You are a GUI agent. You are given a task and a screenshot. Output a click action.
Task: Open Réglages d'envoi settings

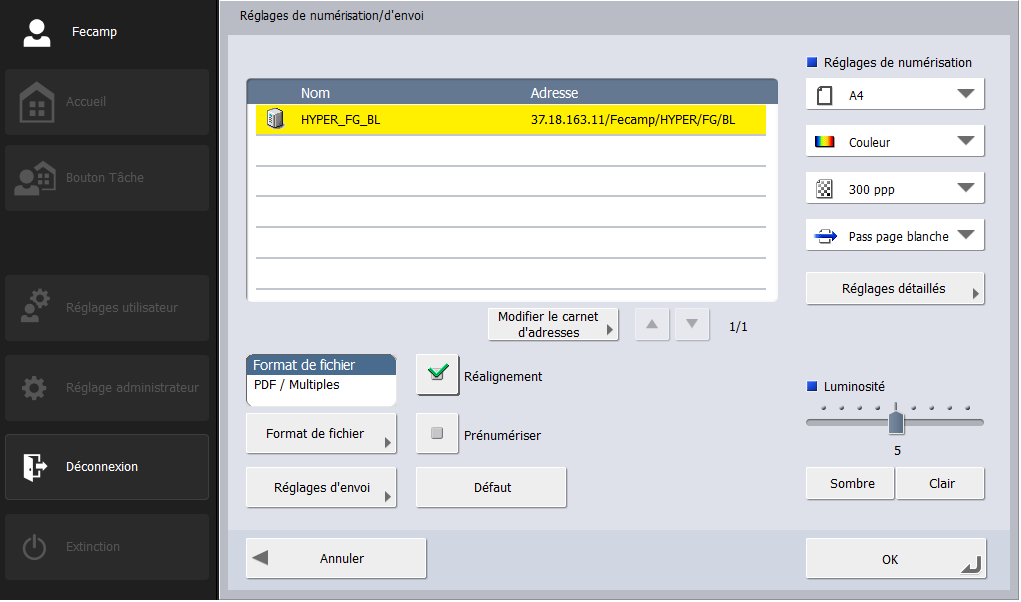[321, 488]
